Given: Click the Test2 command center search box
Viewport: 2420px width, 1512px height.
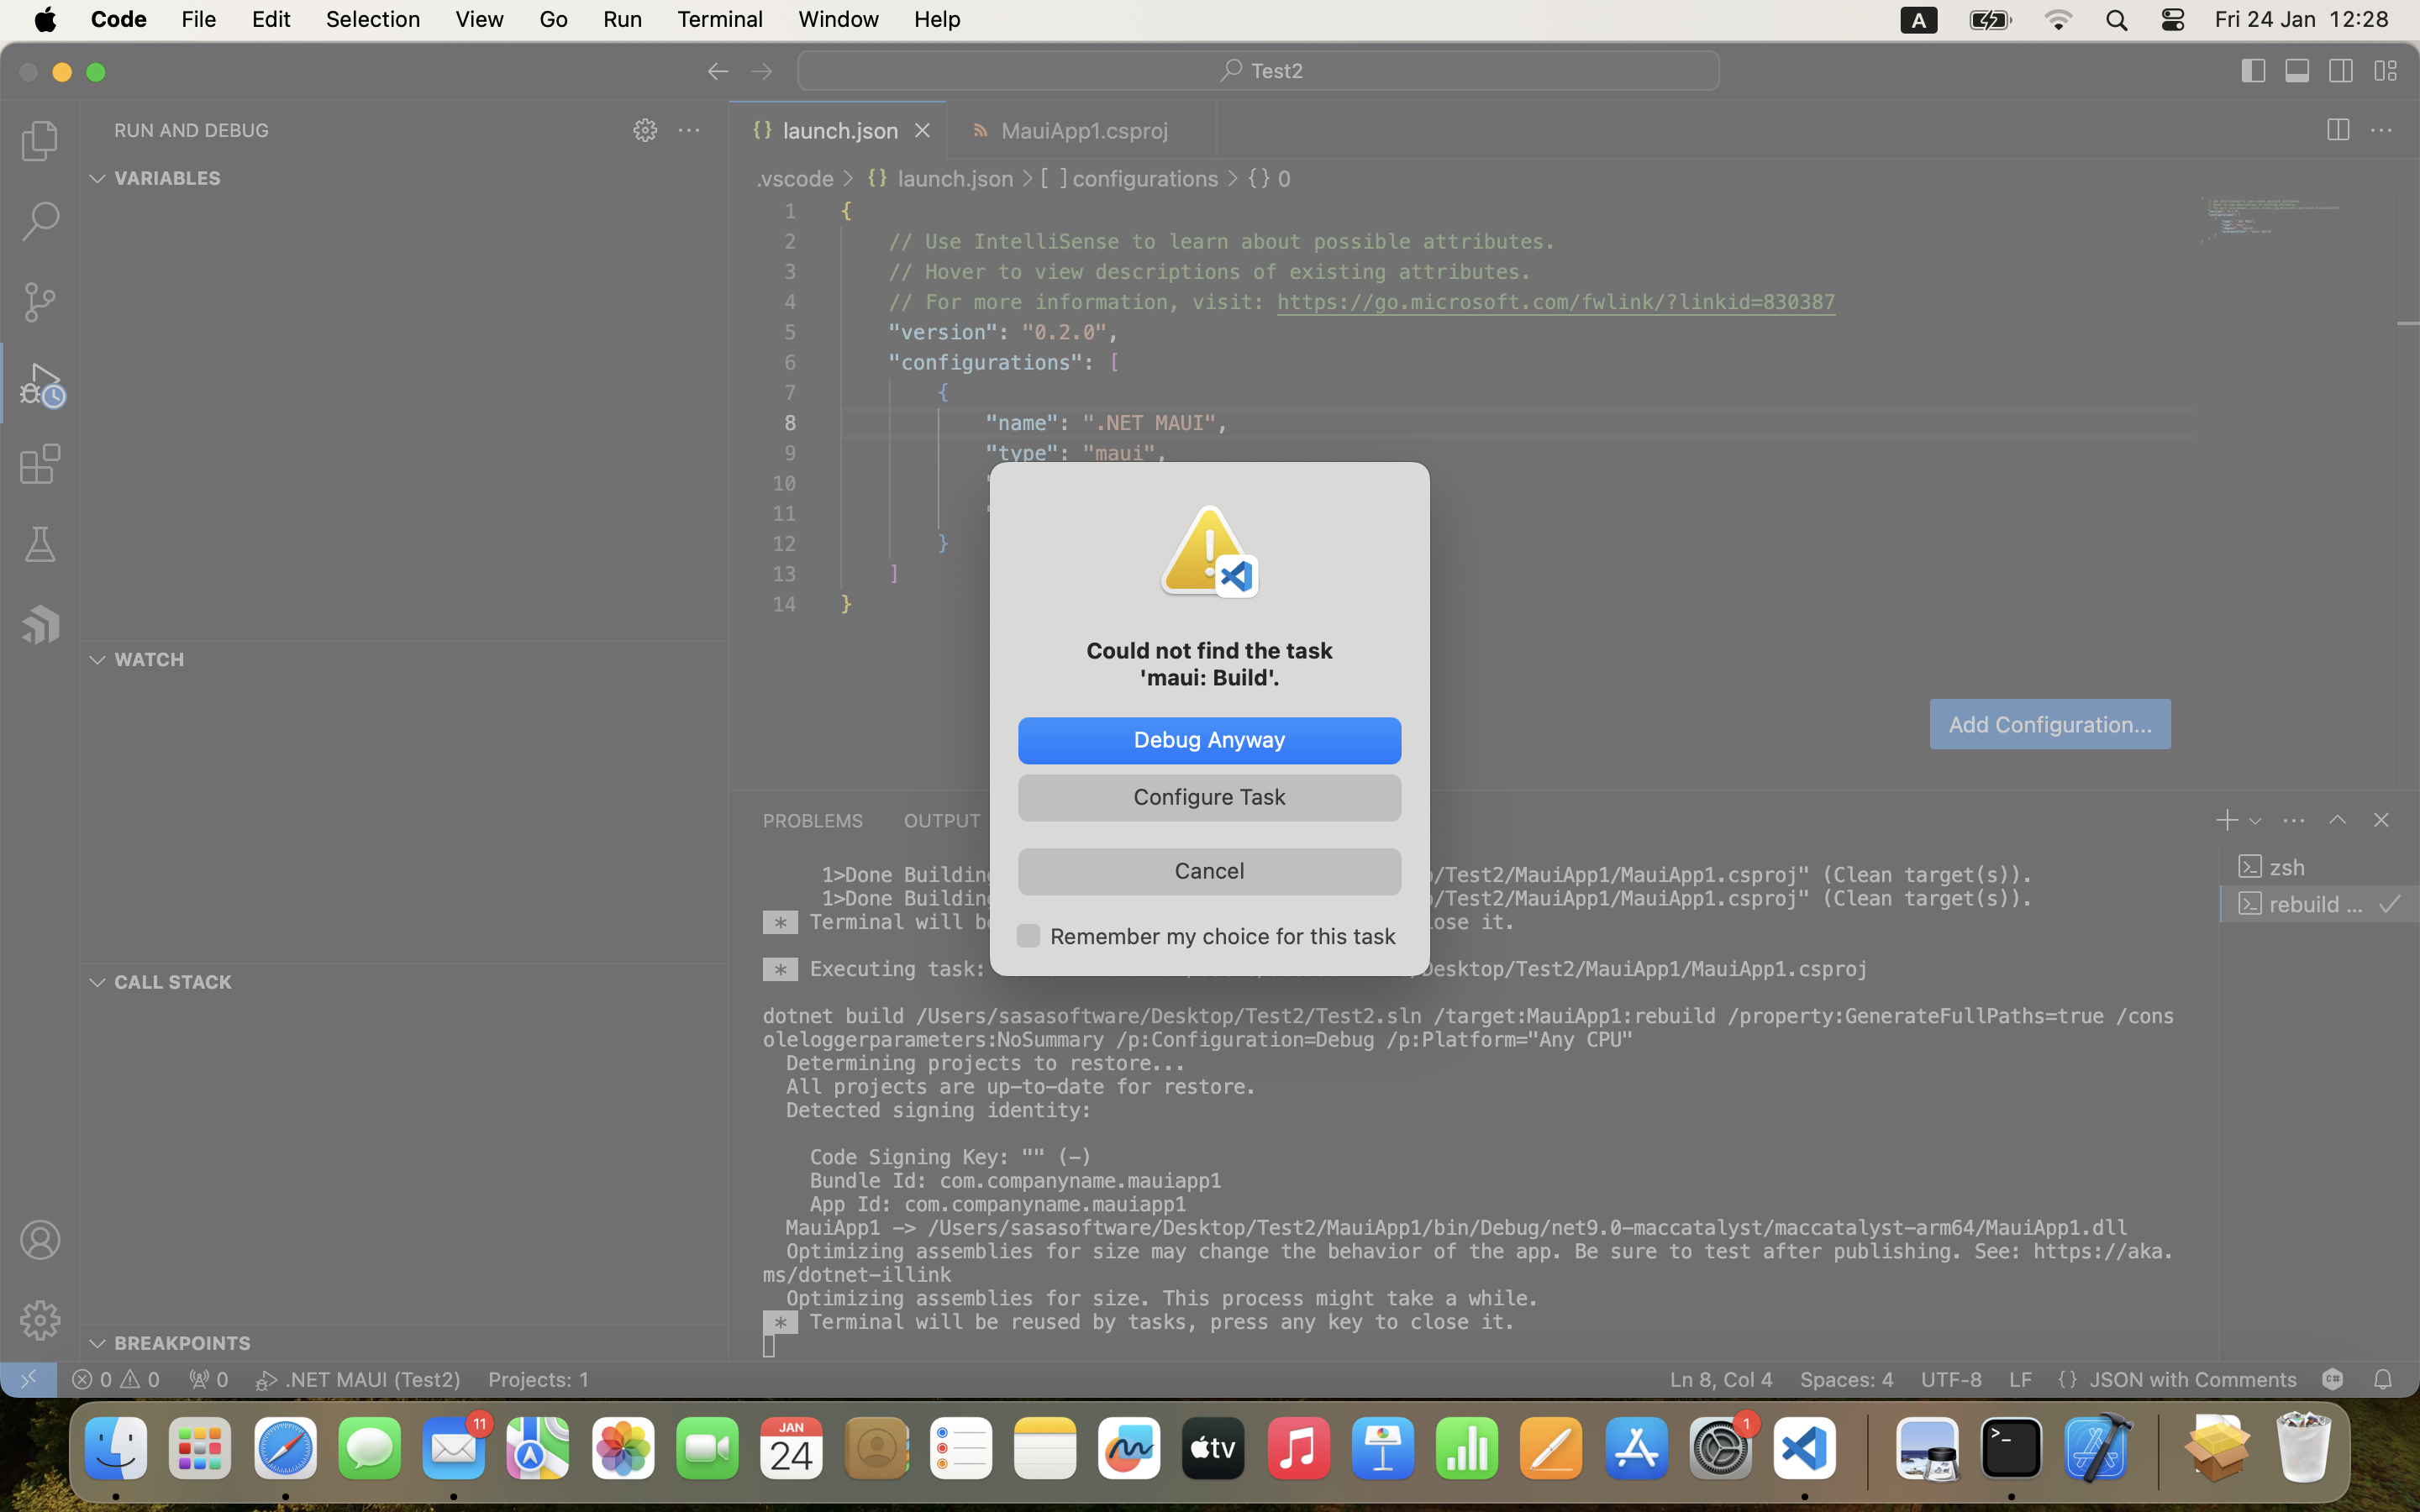Looking at the screenshot, I should tap(1258, 71).
